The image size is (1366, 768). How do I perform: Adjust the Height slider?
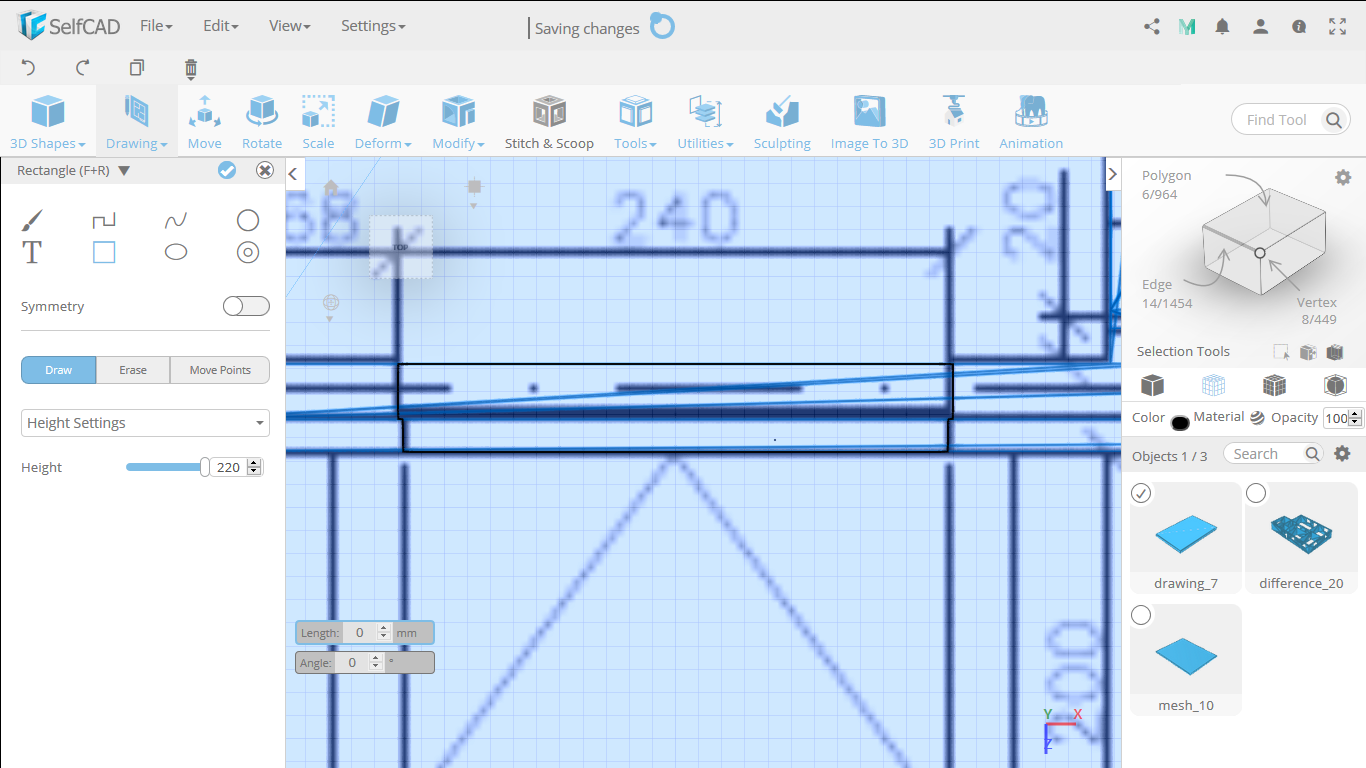click(166, 467)
